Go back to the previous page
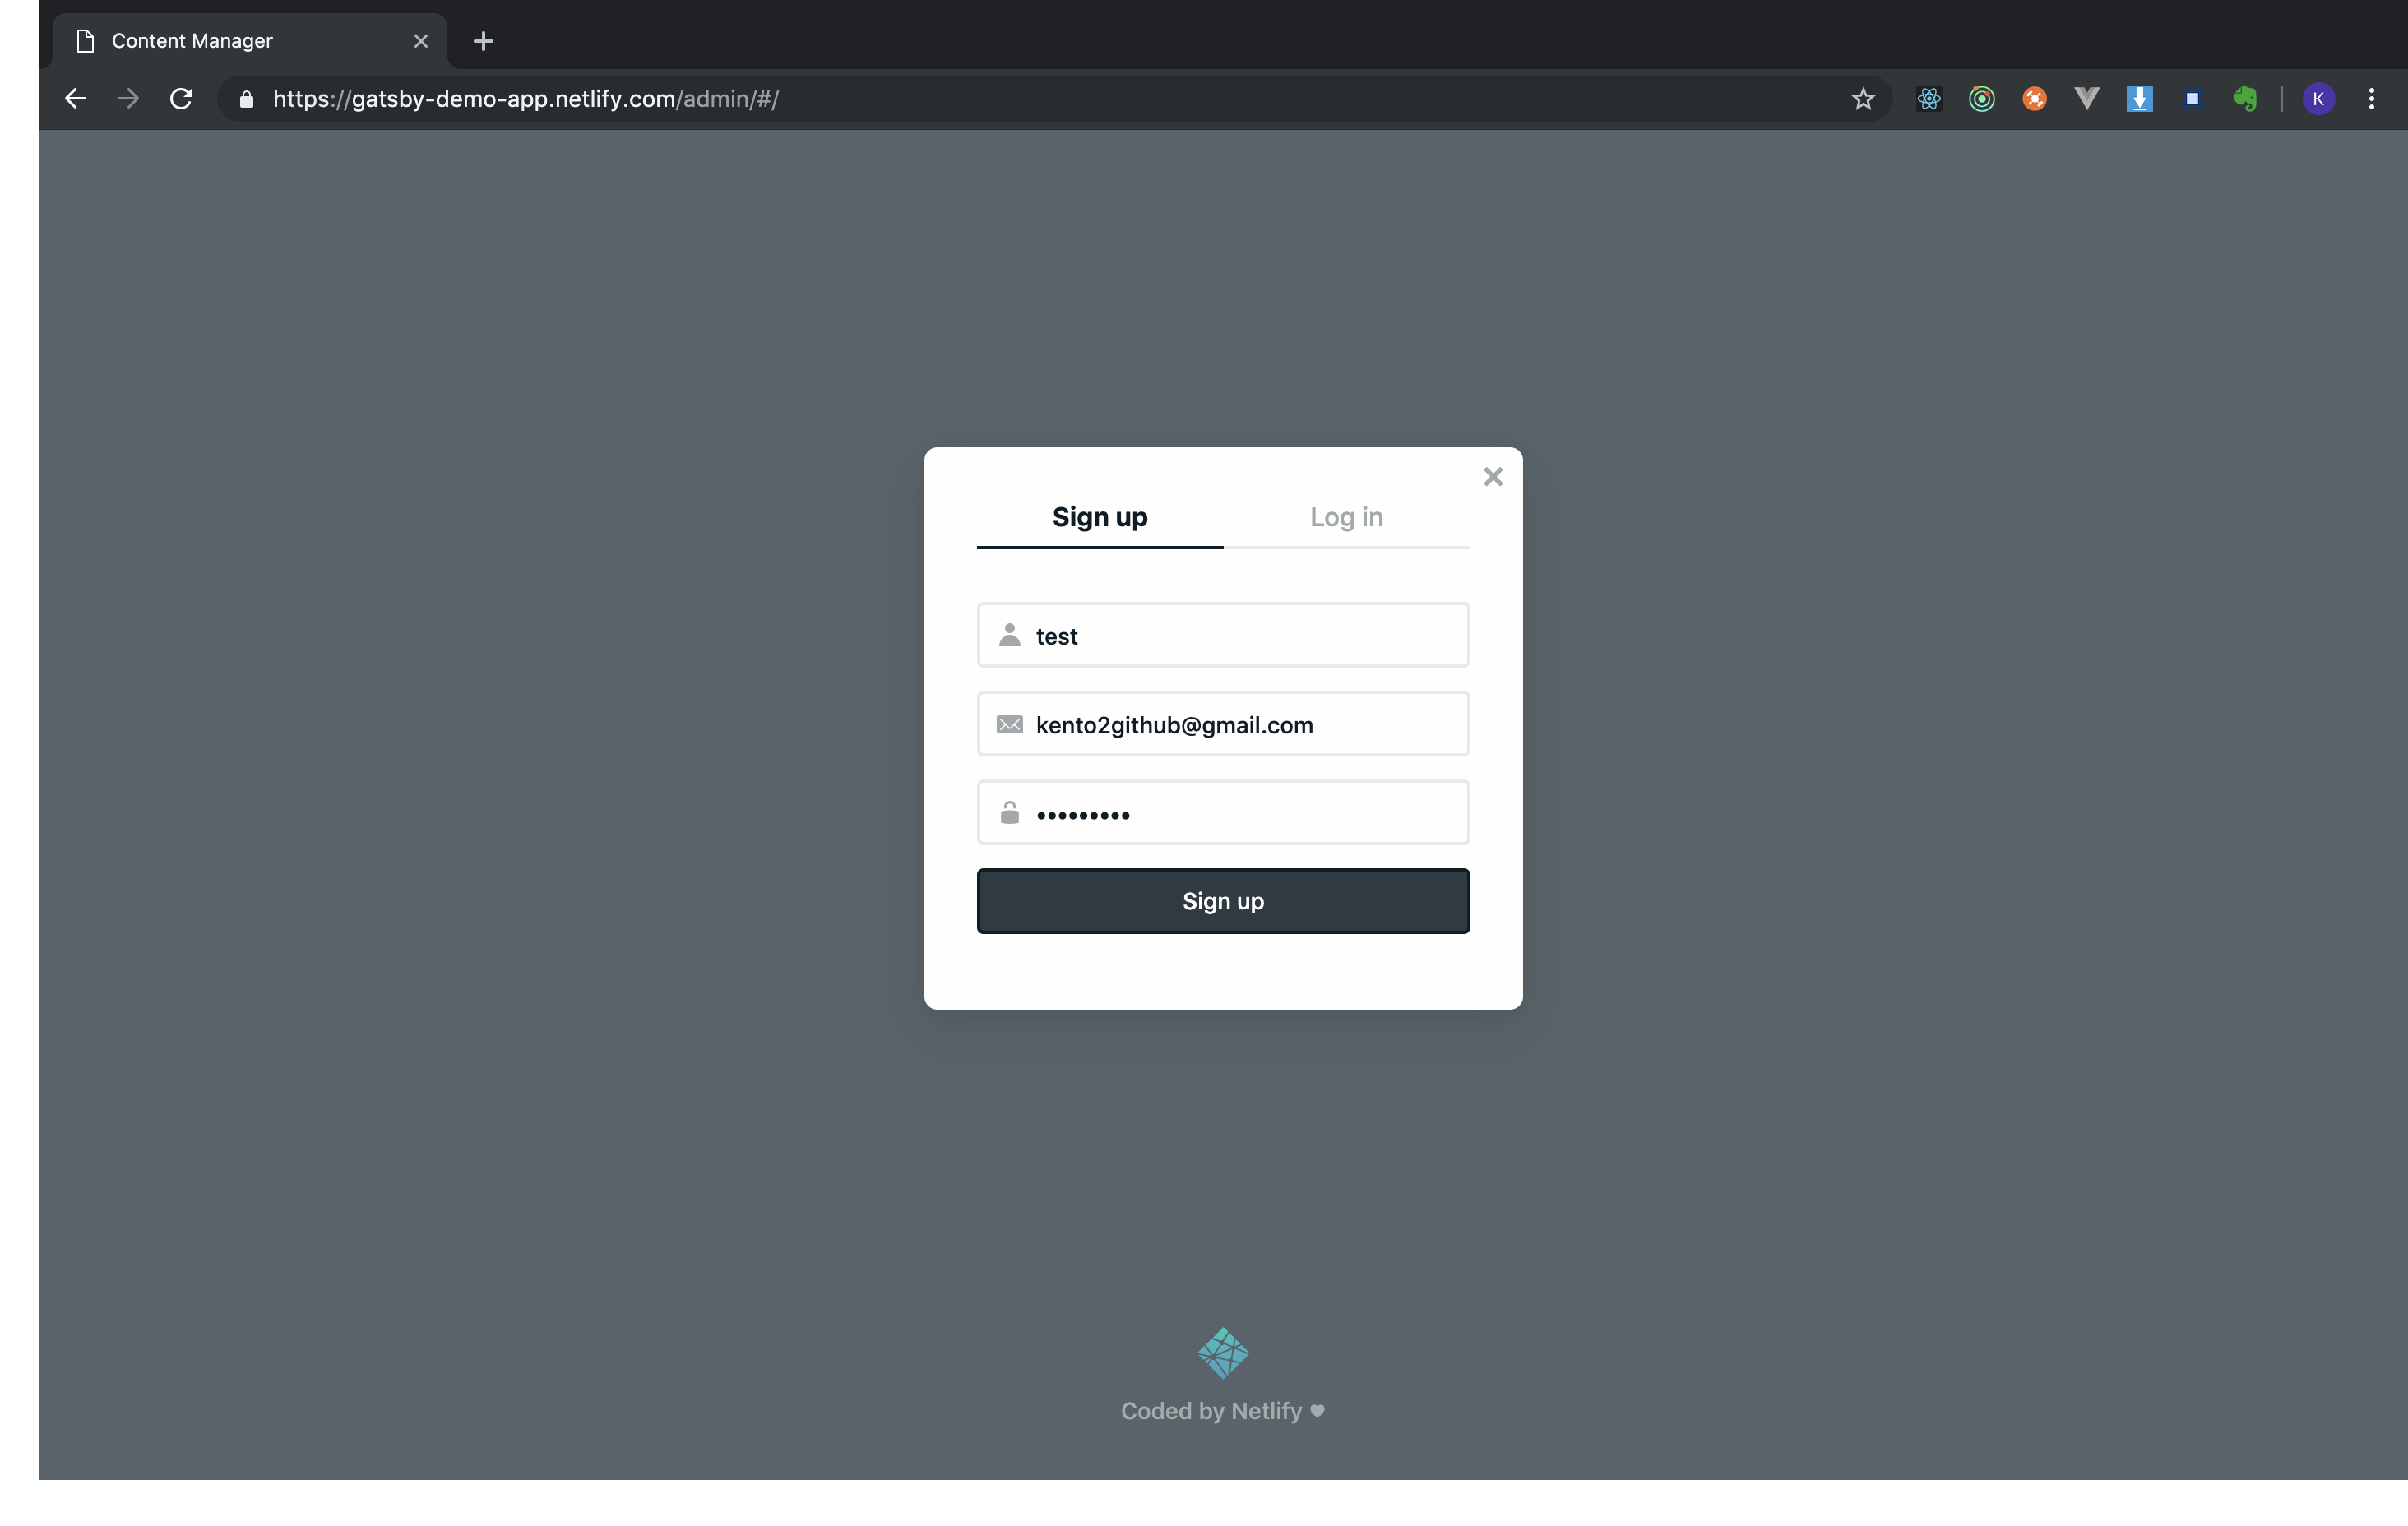The width and height of the screenshot is (2408, 1526). pyautogui.click(x=75, y=99)
